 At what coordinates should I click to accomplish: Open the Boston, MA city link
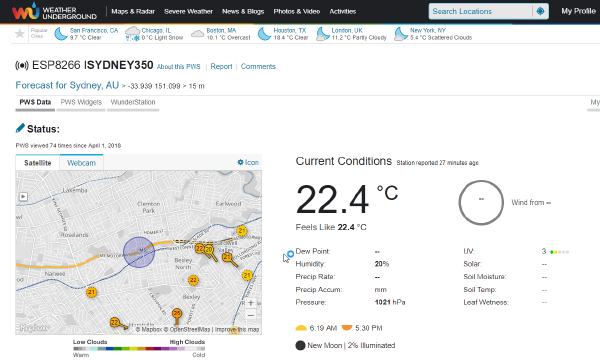221,30
